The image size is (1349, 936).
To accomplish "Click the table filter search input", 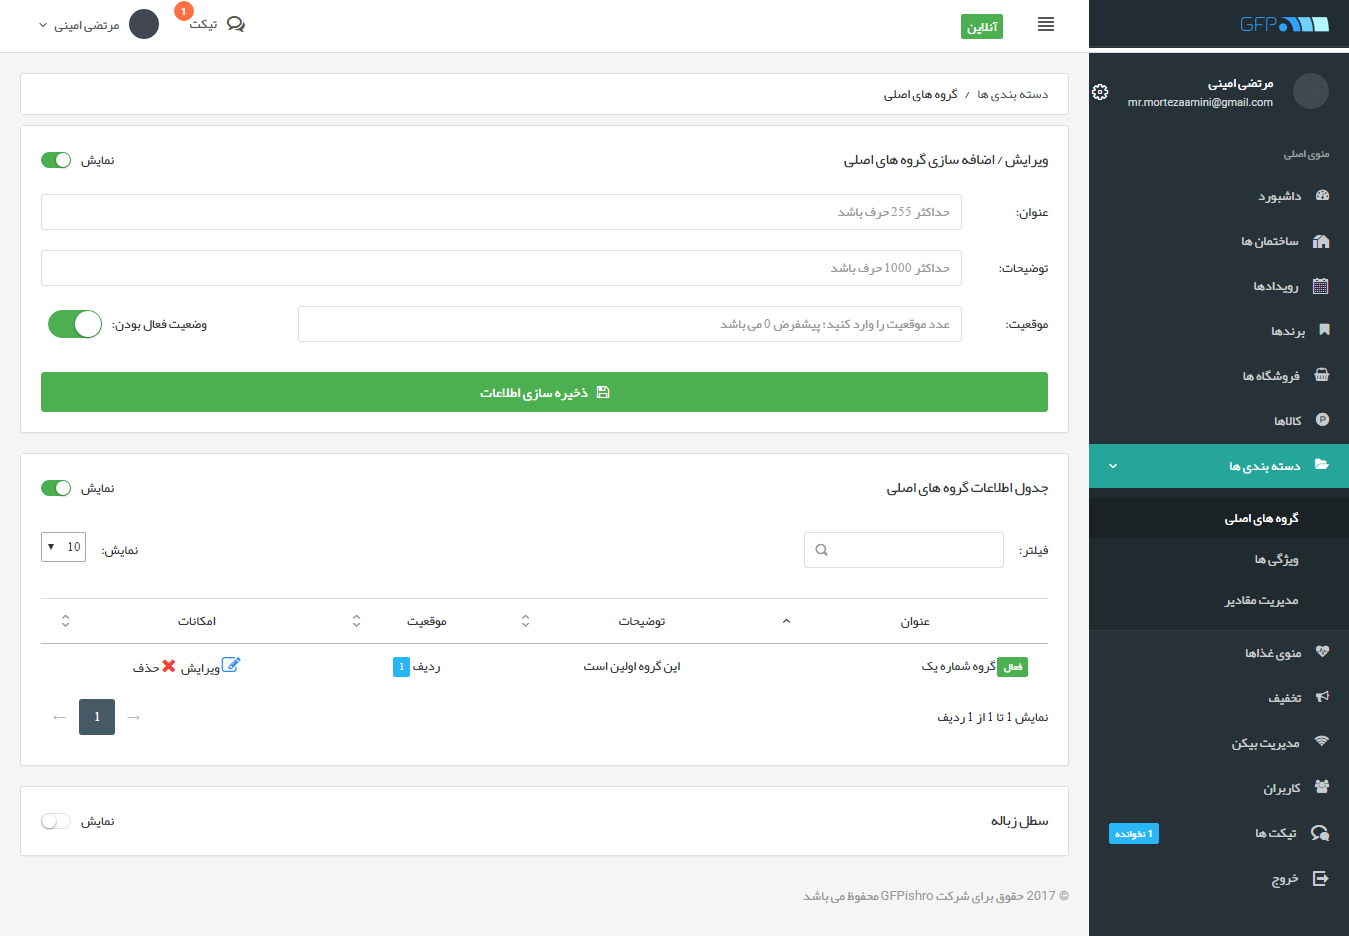I will [x=904, y=550].
